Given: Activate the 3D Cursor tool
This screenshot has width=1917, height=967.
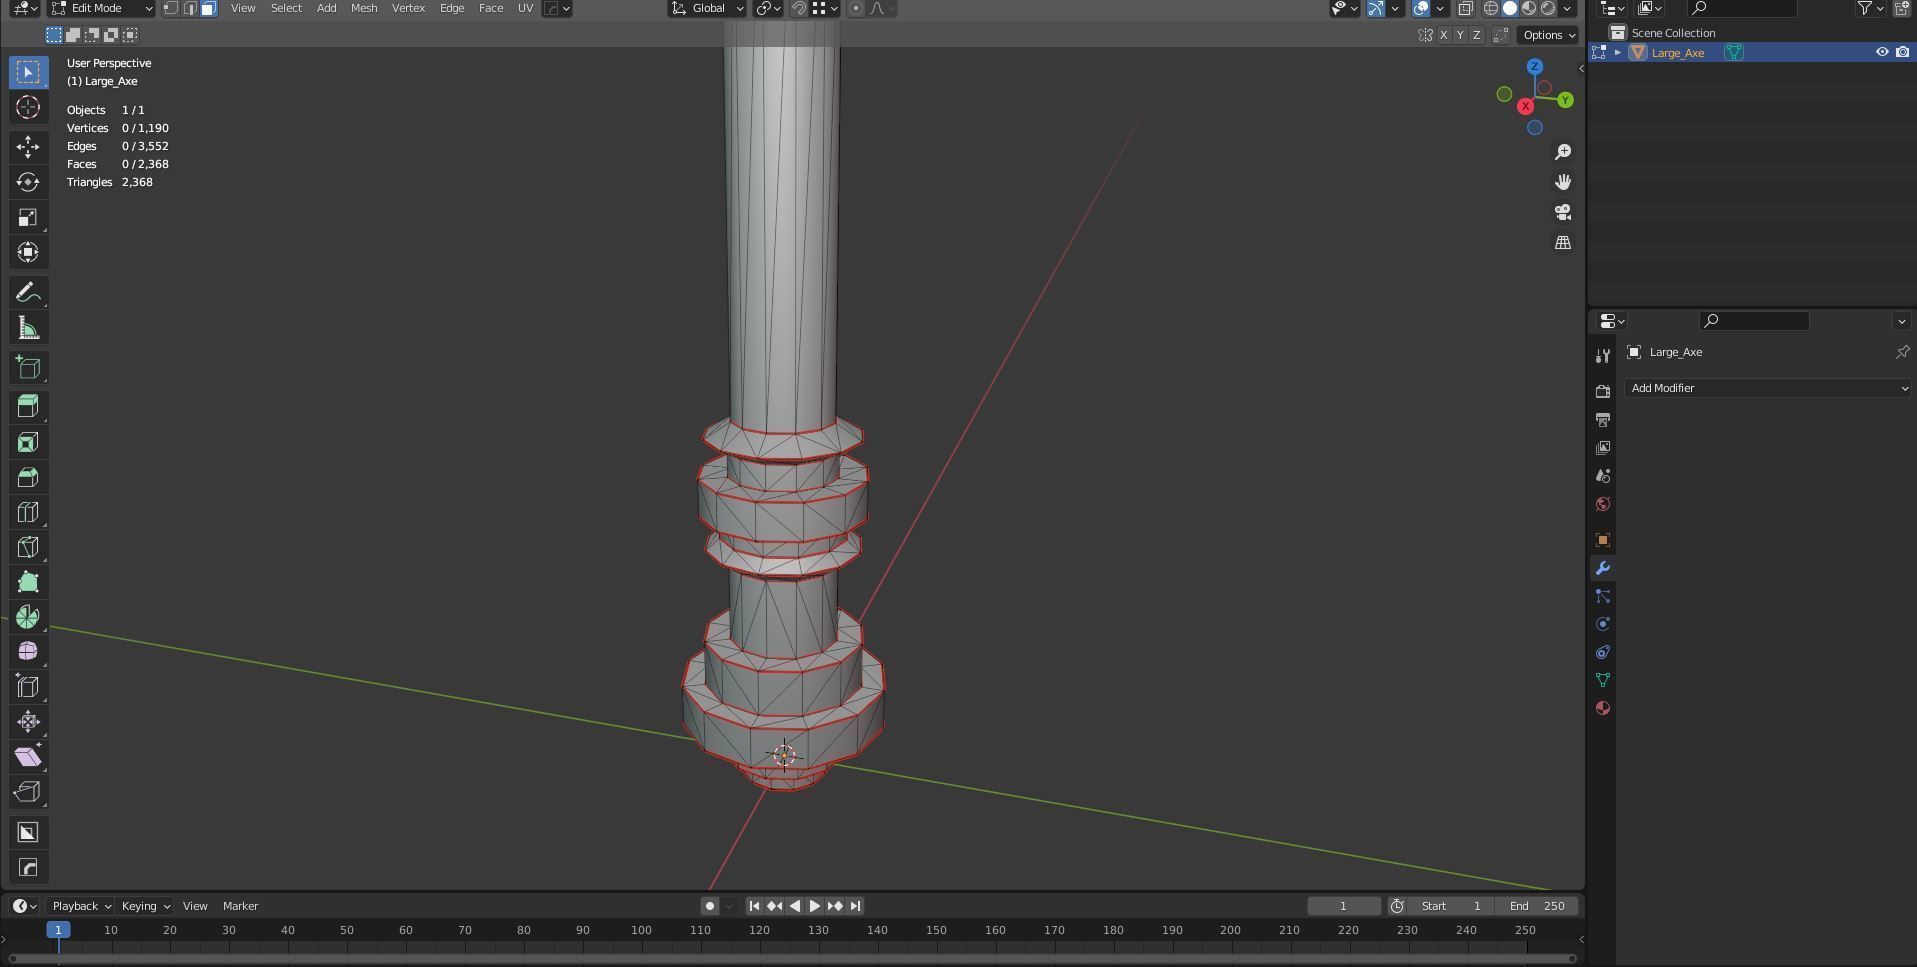Looking at the screenshot, I should [x=28, y=108].
